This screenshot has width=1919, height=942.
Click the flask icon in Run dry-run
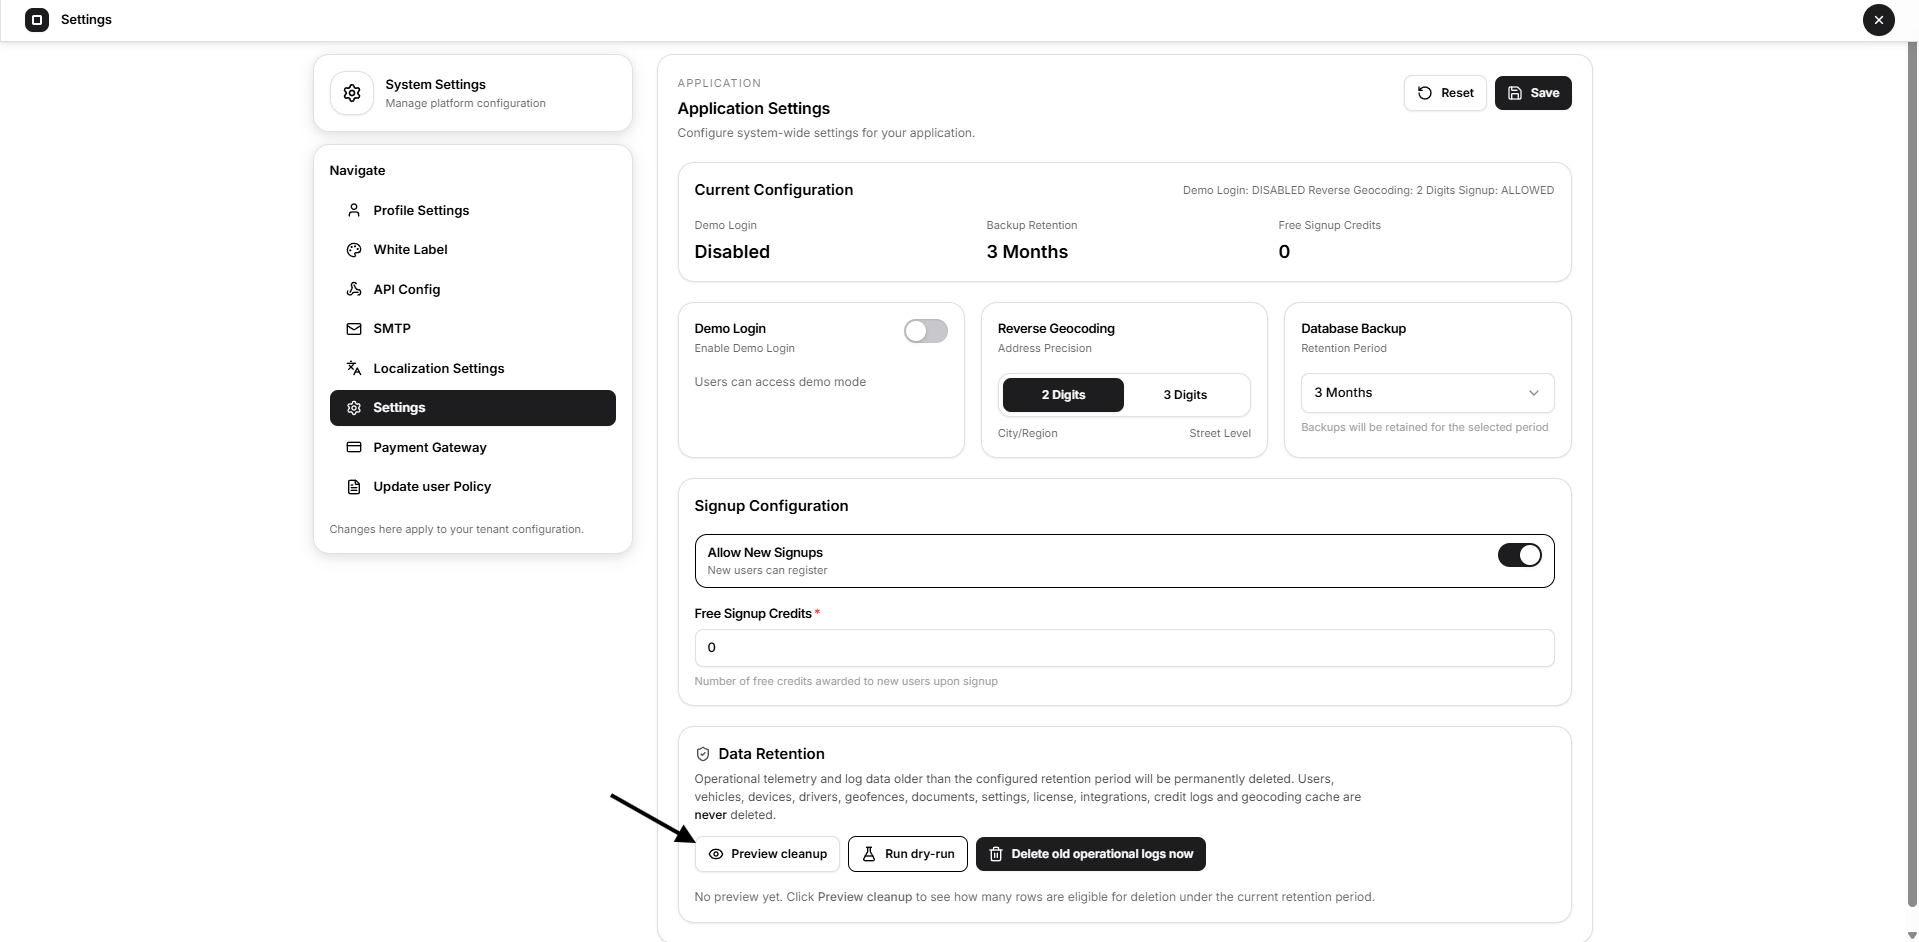click(869, 854)
